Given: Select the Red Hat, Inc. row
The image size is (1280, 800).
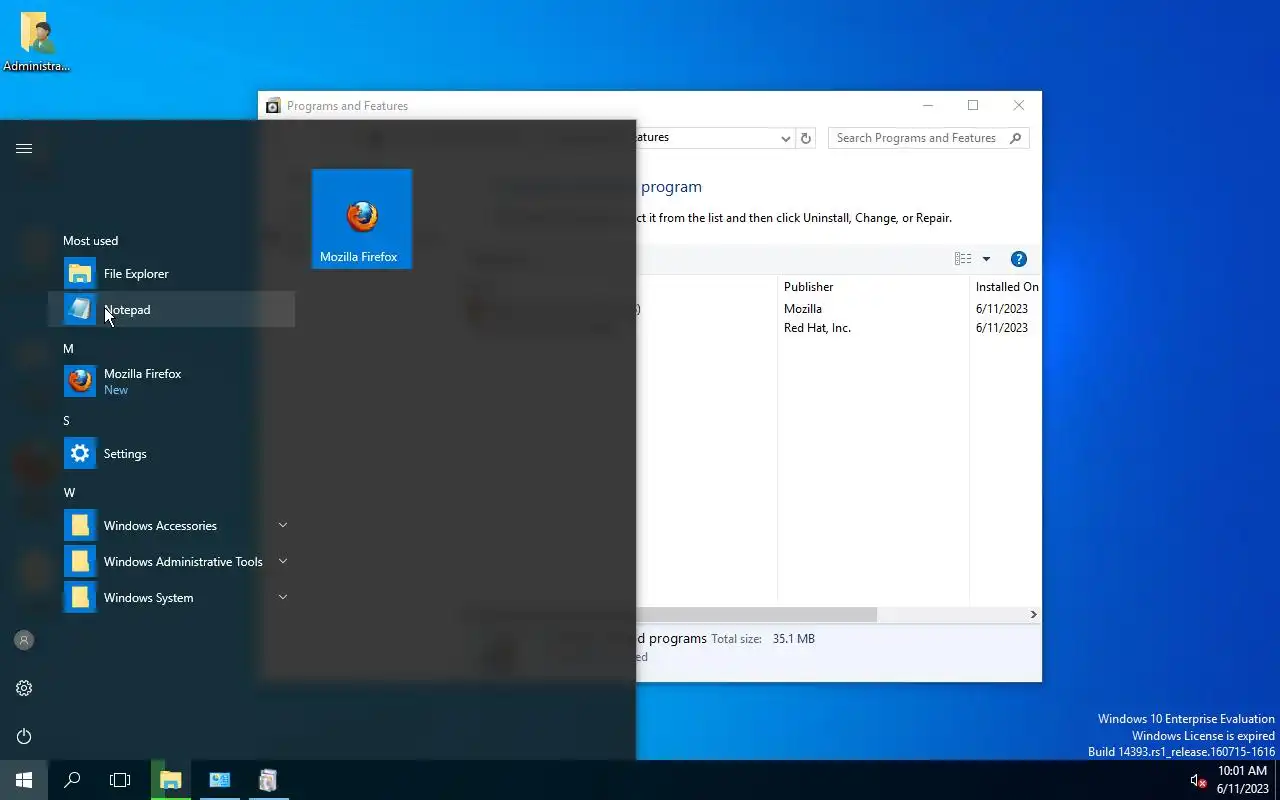Looking at the screenshot, I should point(818,328).
